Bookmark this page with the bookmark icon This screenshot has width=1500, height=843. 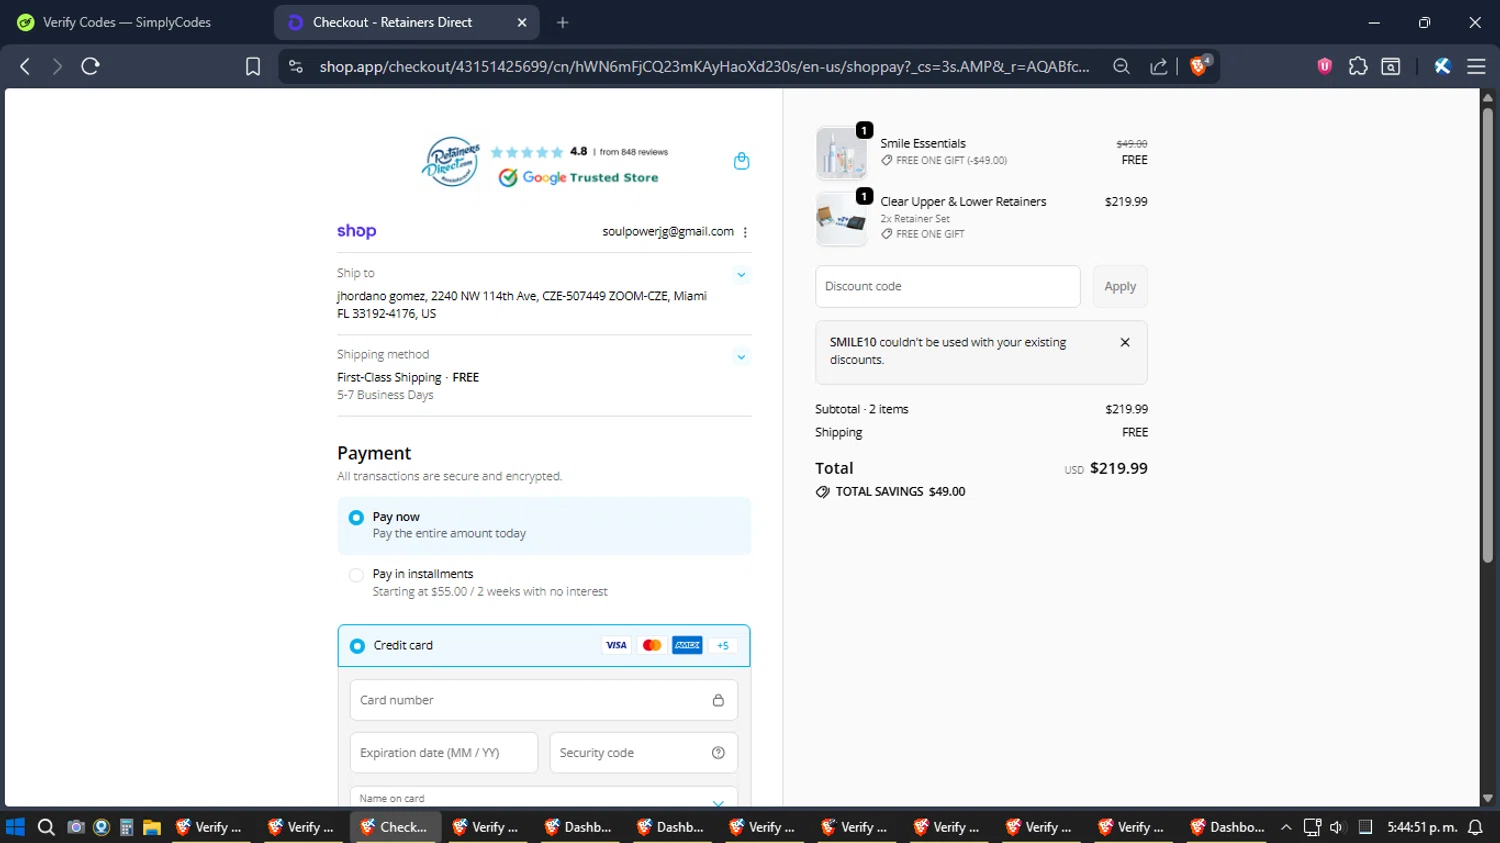pyautogui.click(x=253, y=66)
